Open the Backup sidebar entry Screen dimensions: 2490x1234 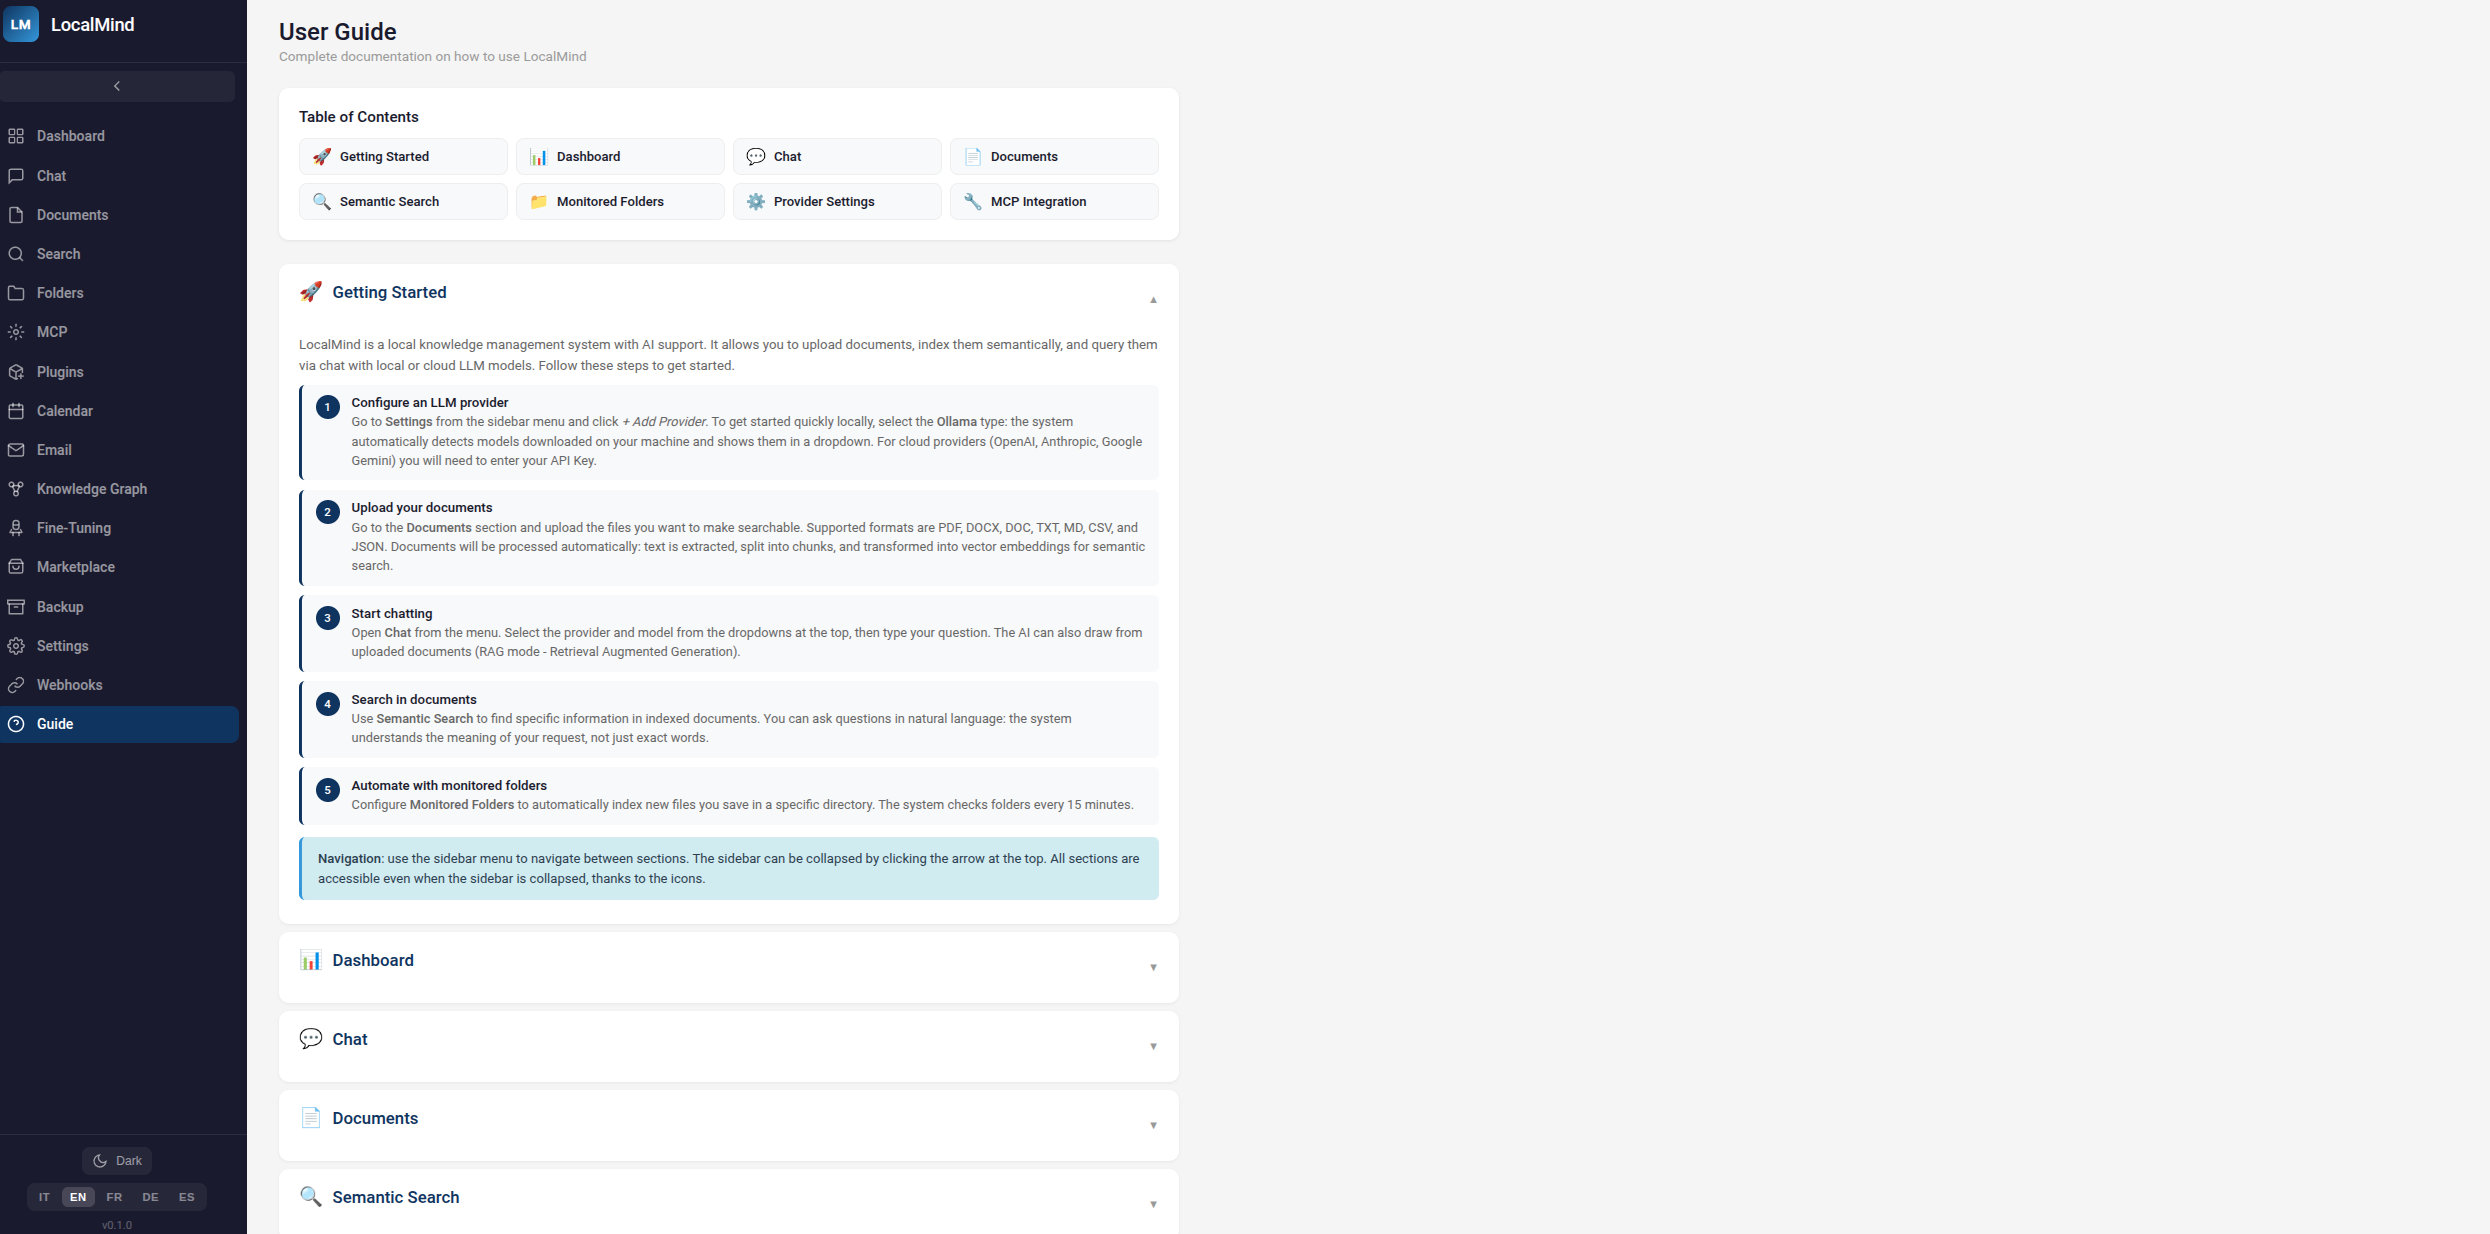pos(119,607)
